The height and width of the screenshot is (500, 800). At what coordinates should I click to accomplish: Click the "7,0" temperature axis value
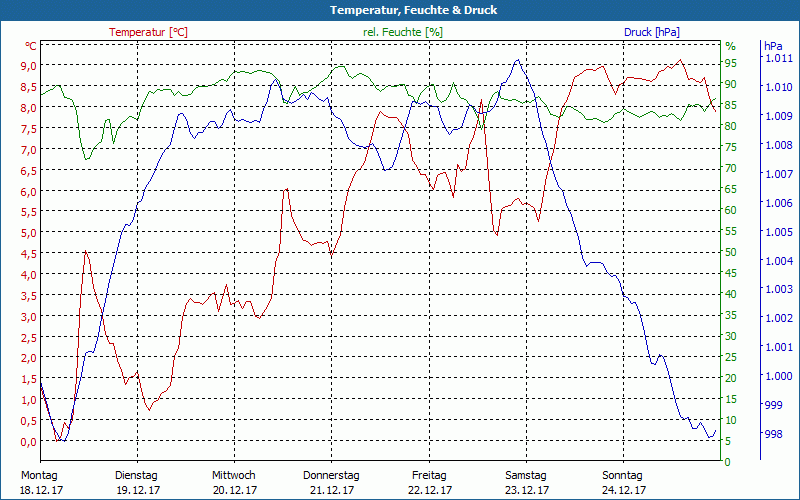pos(29,149)
